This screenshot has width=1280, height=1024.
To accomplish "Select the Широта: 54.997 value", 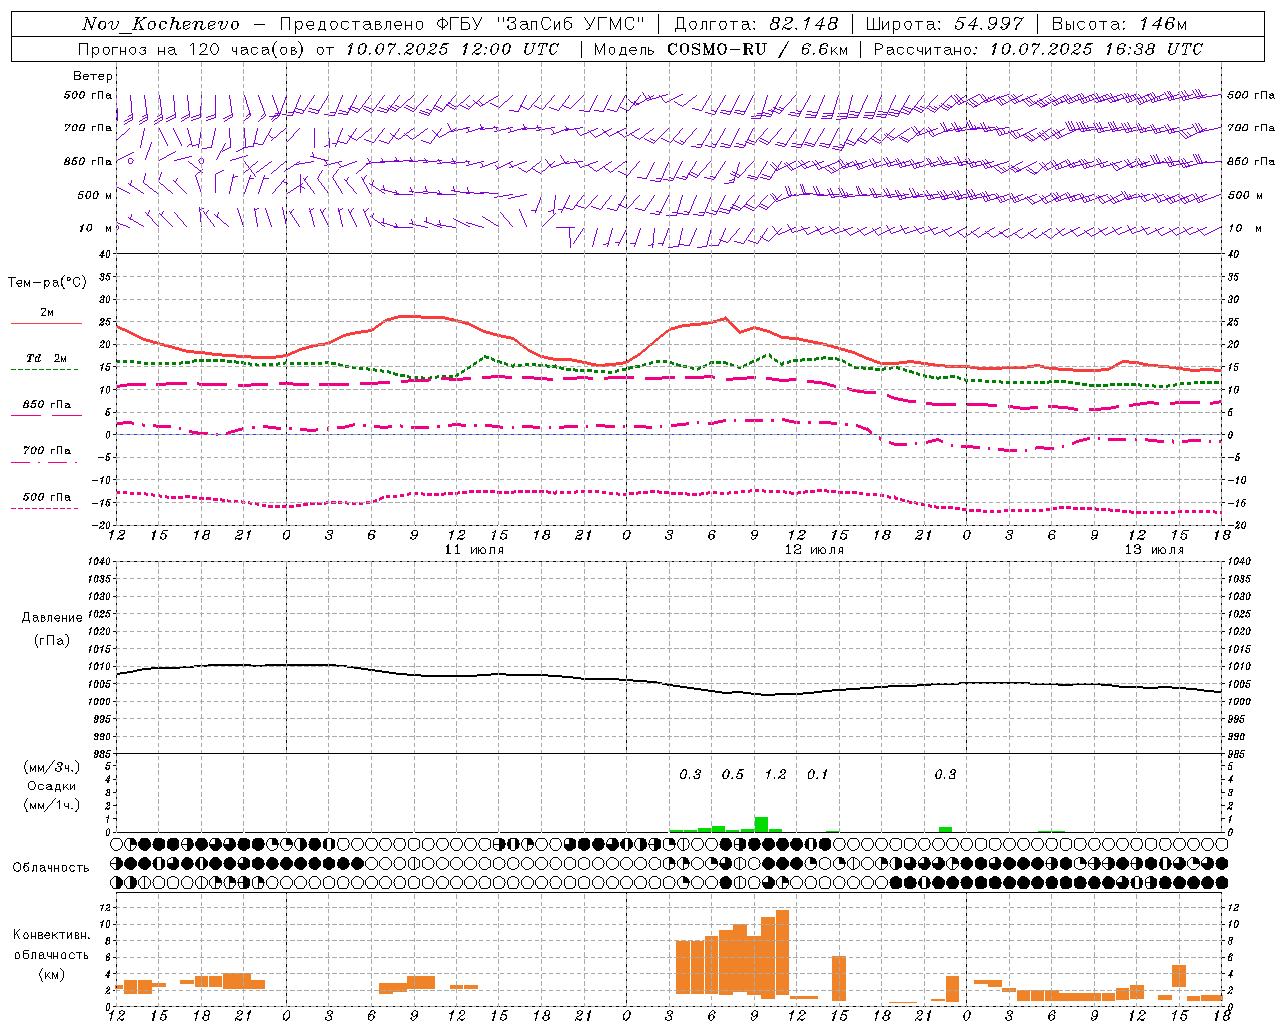I will click(944, 24).
